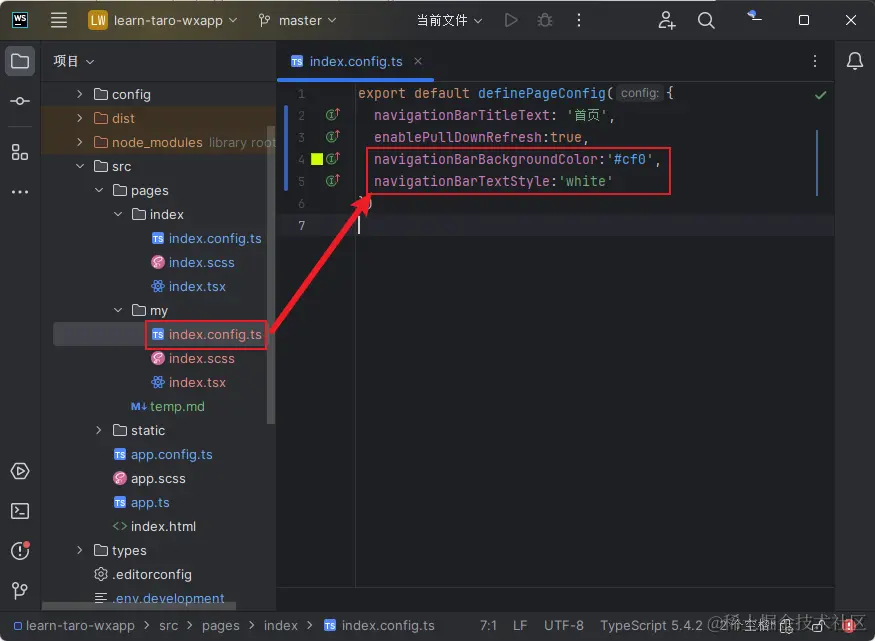Expand the node_modules folder
This screenshot has width=875, height=641.
[79, 142]
